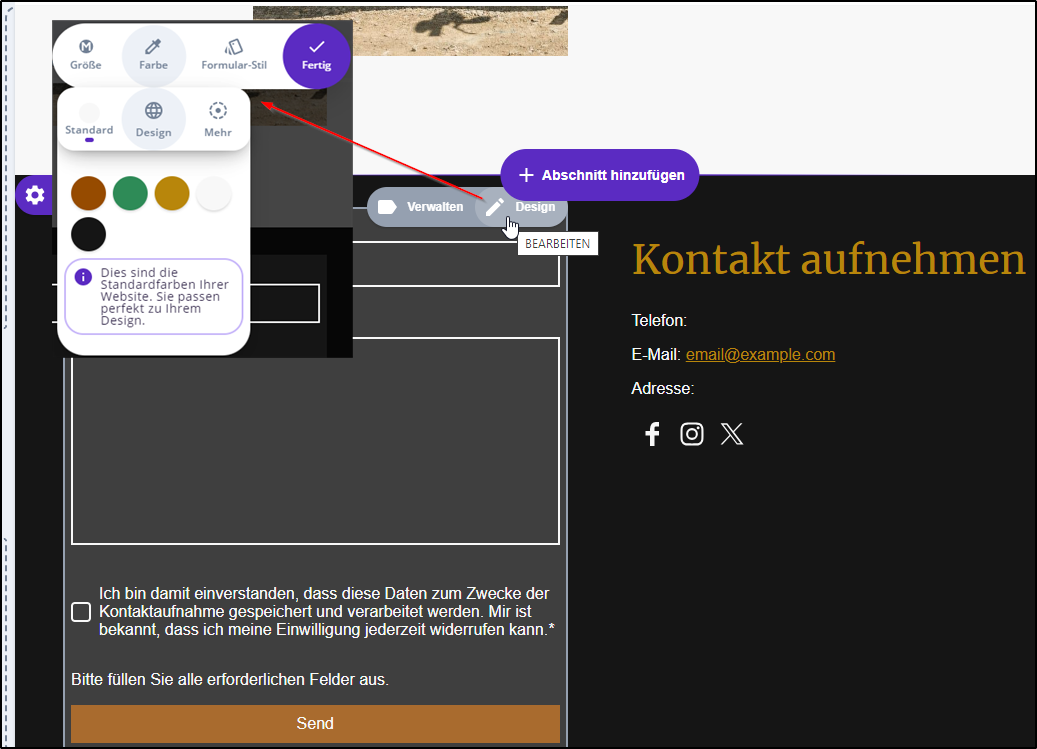Click the Abschnitt hinzufügen button

(599, 175)
